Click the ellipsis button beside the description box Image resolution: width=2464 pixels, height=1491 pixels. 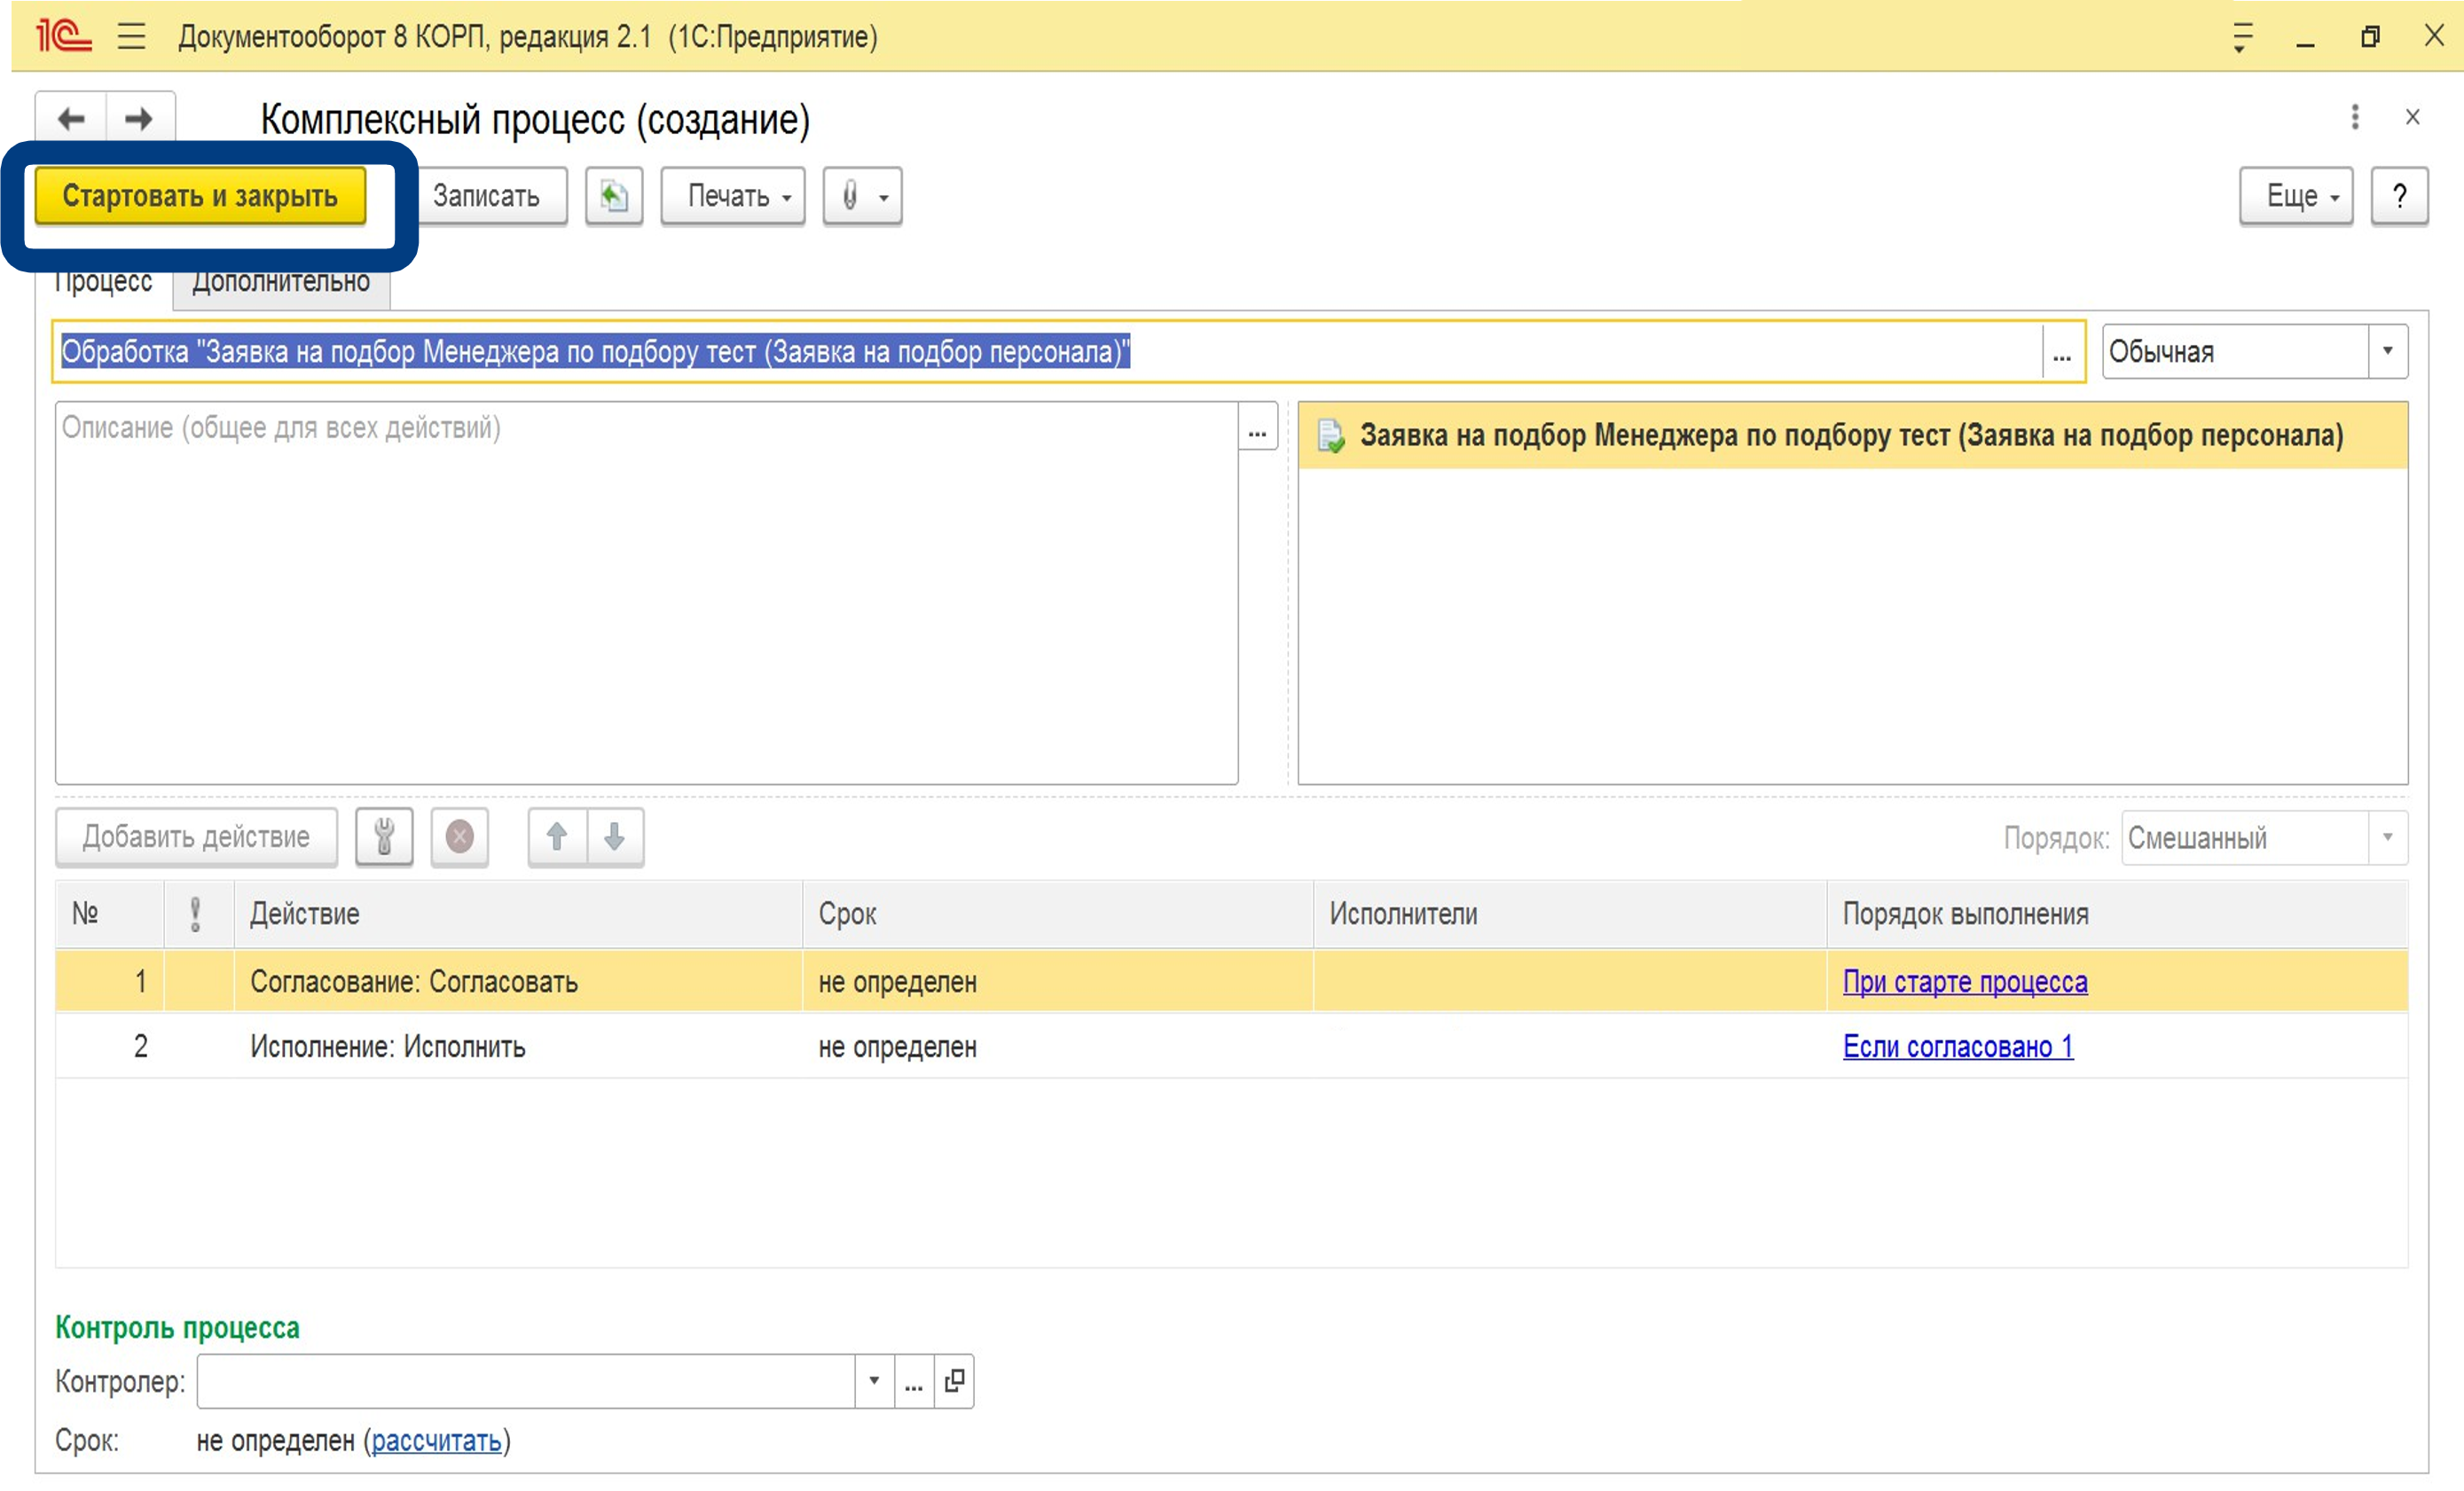coord(1257,427)
